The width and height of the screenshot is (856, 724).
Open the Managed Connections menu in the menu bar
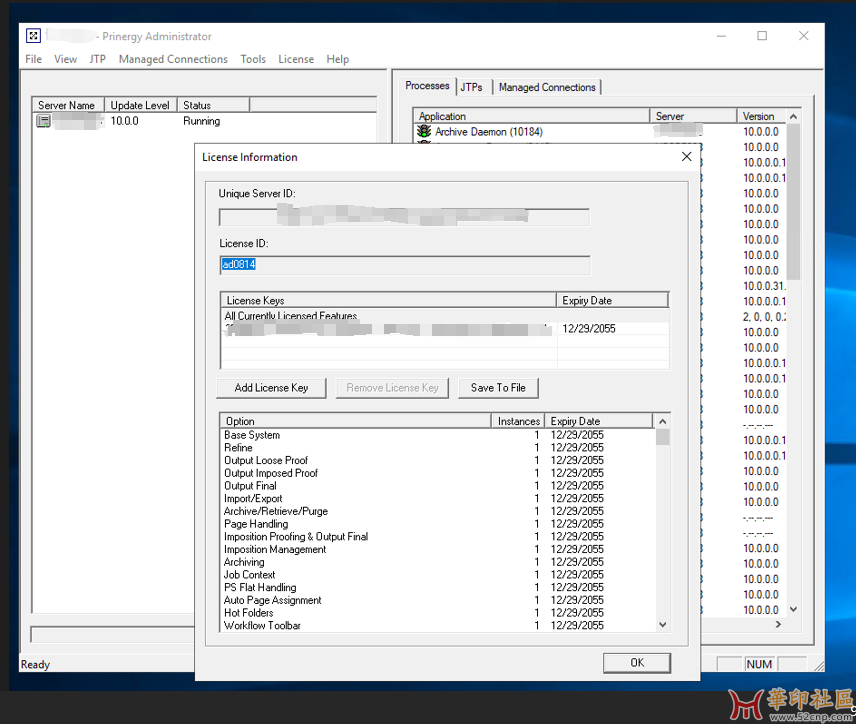[x=173, y=59]
